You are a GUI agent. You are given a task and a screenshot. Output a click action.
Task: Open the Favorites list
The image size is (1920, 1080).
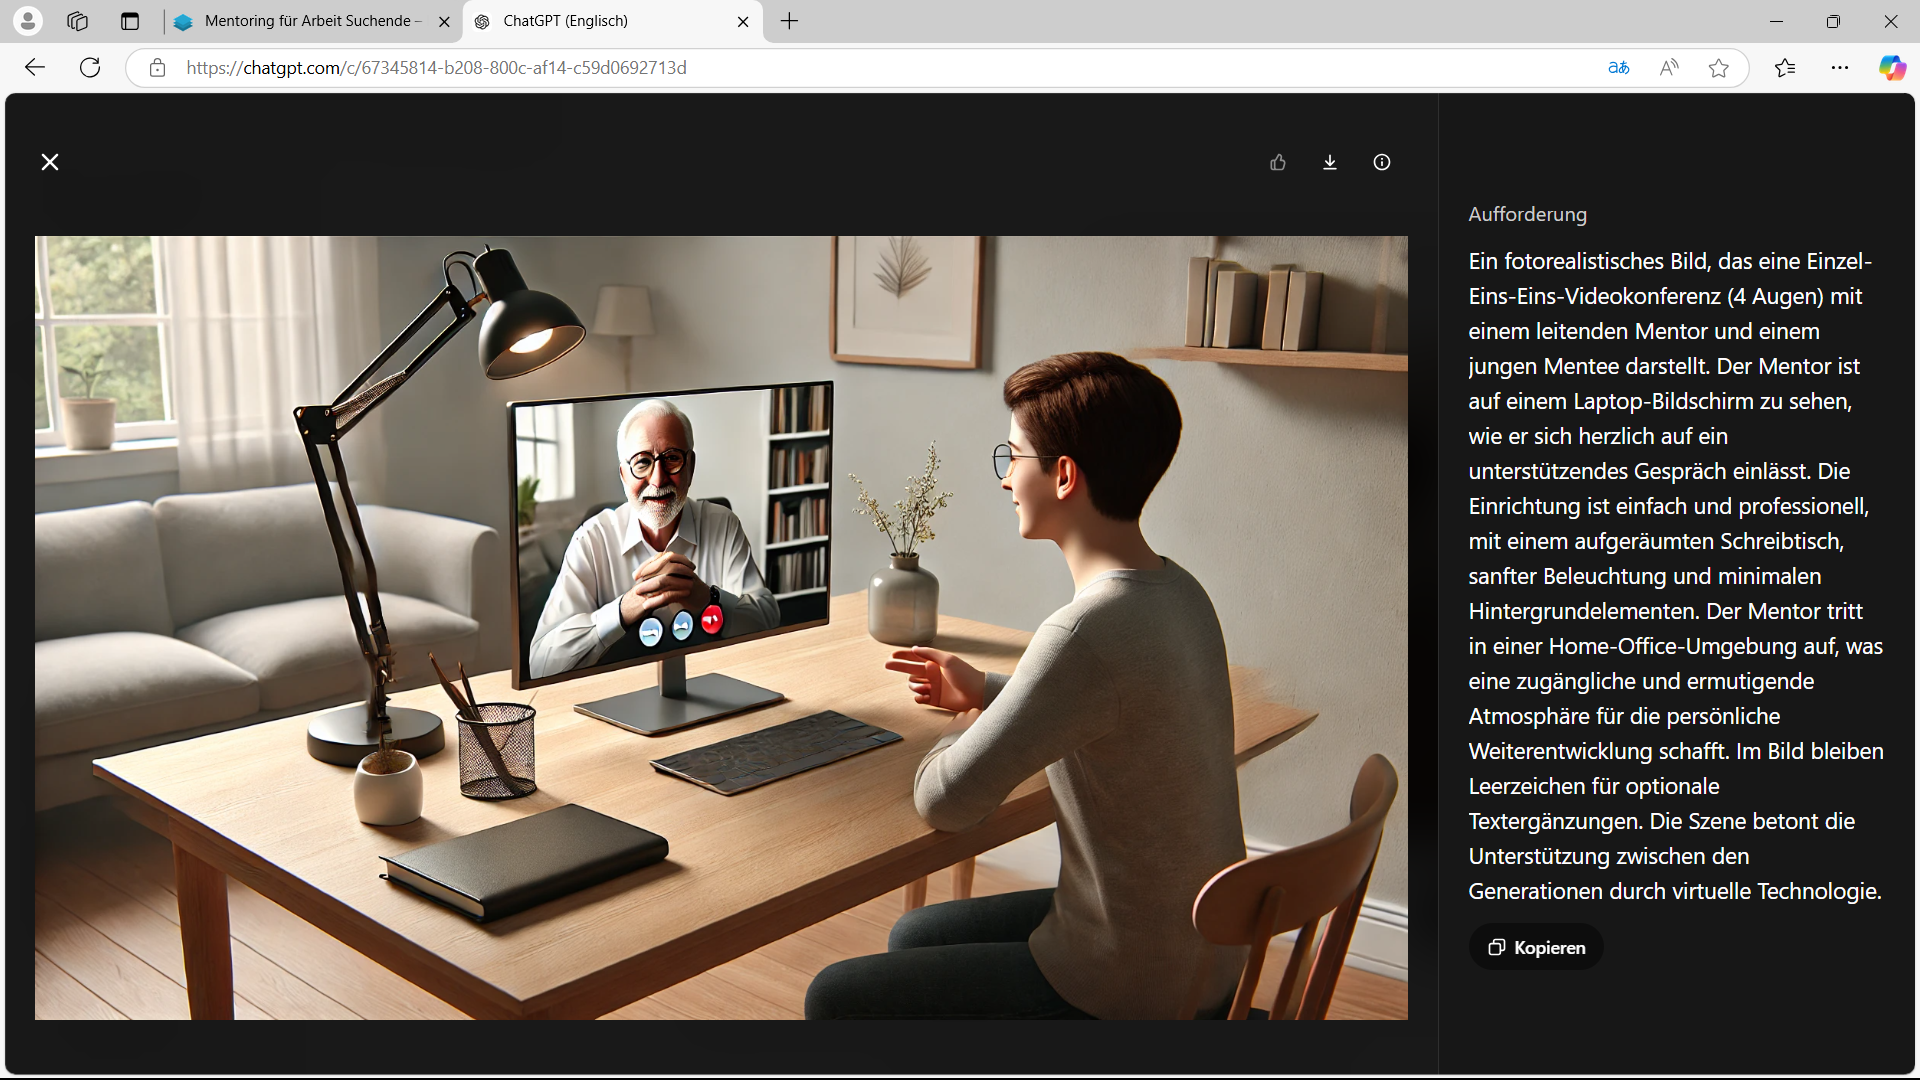[1785, 67]
